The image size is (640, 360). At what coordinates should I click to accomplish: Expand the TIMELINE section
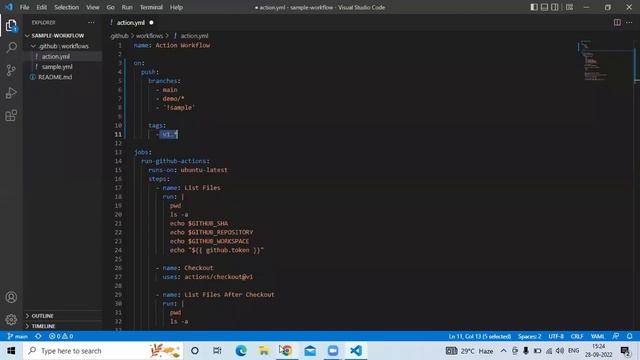43,326
